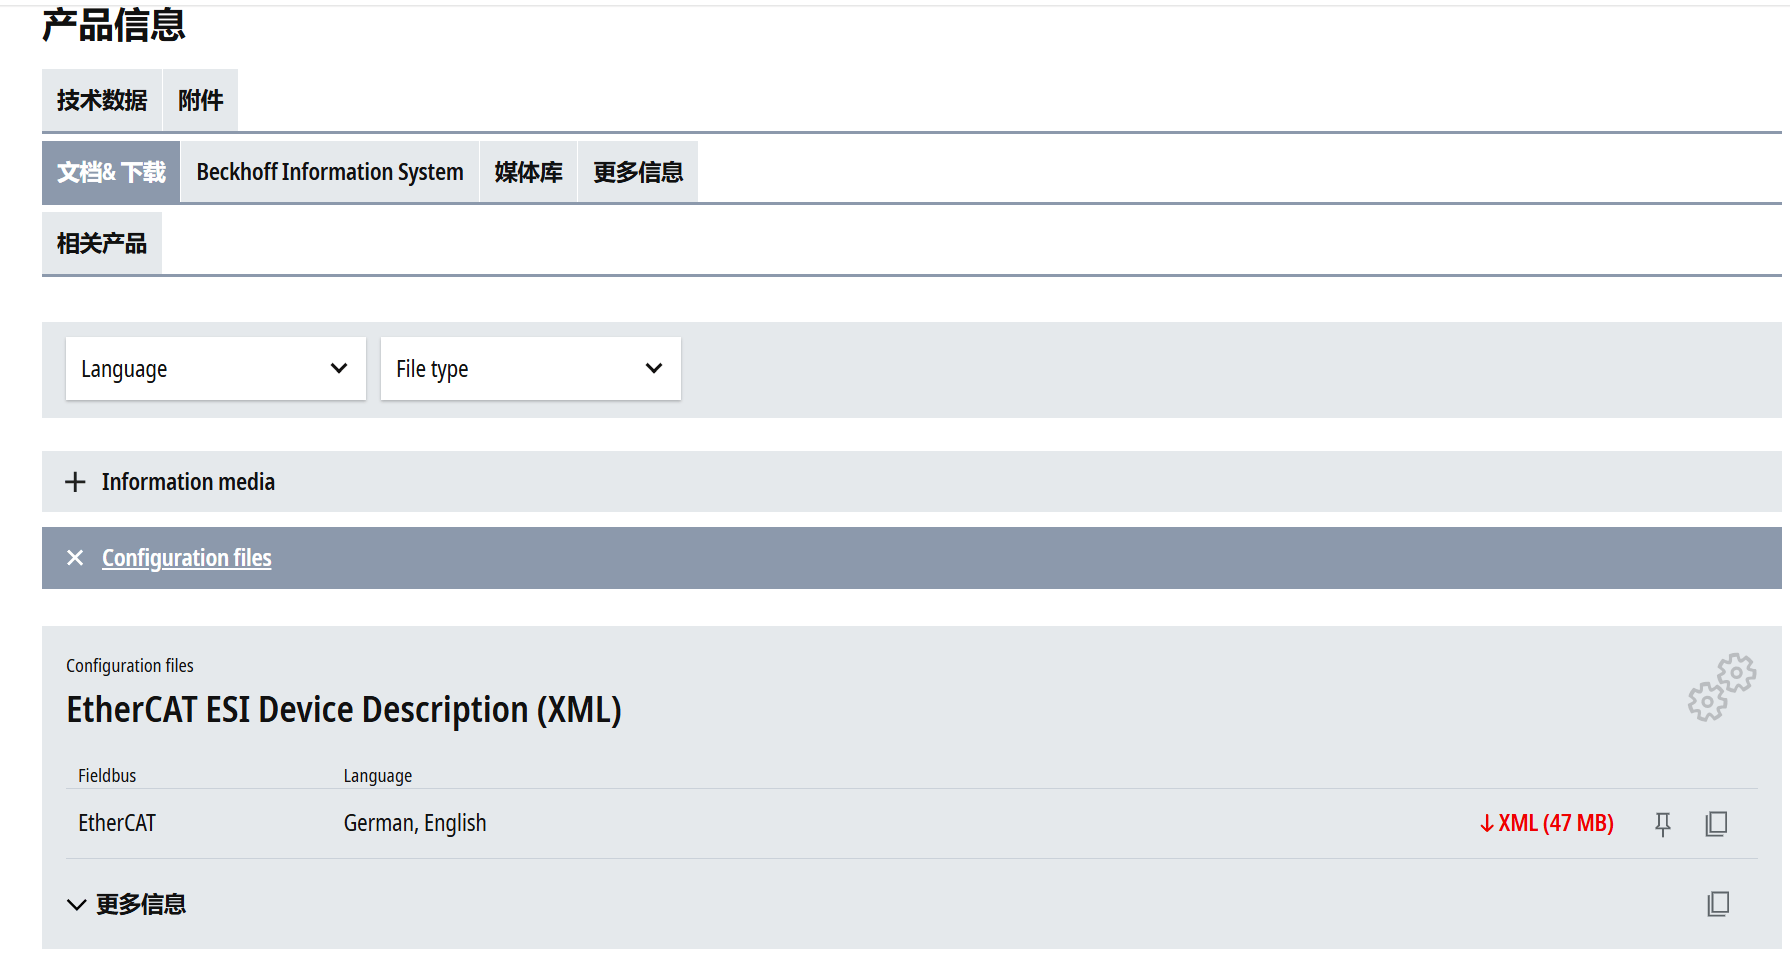Click the plus icon for Information media
Image resolution: width=1790 pixels, height=953 pixels.
pos(75,482)
